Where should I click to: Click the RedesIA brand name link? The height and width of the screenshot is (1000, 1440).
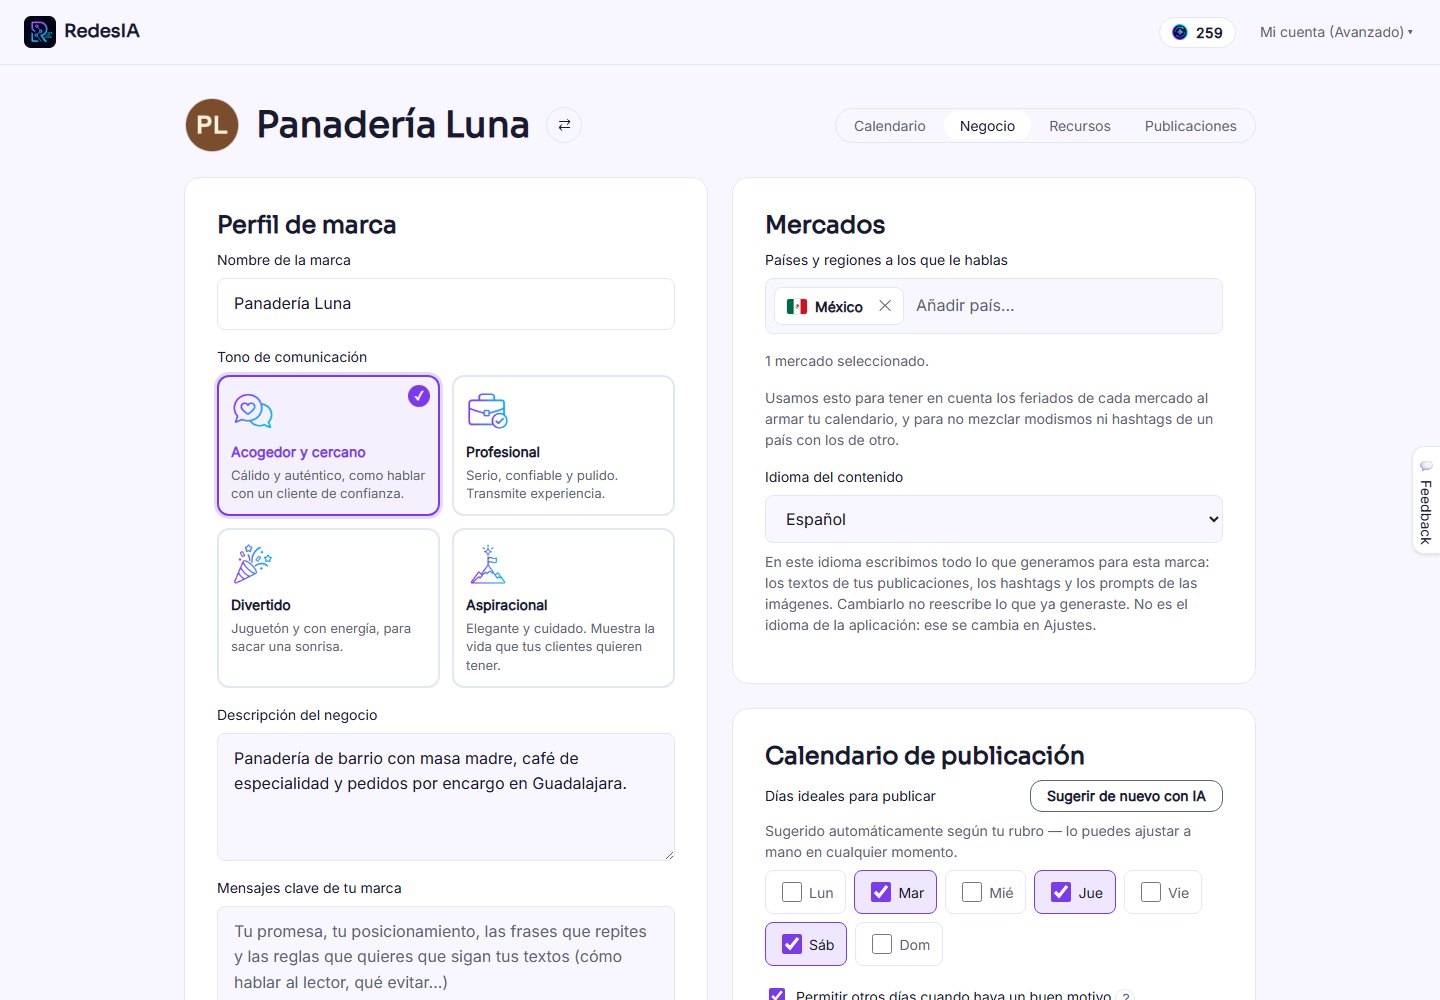(x=102, y=31)
